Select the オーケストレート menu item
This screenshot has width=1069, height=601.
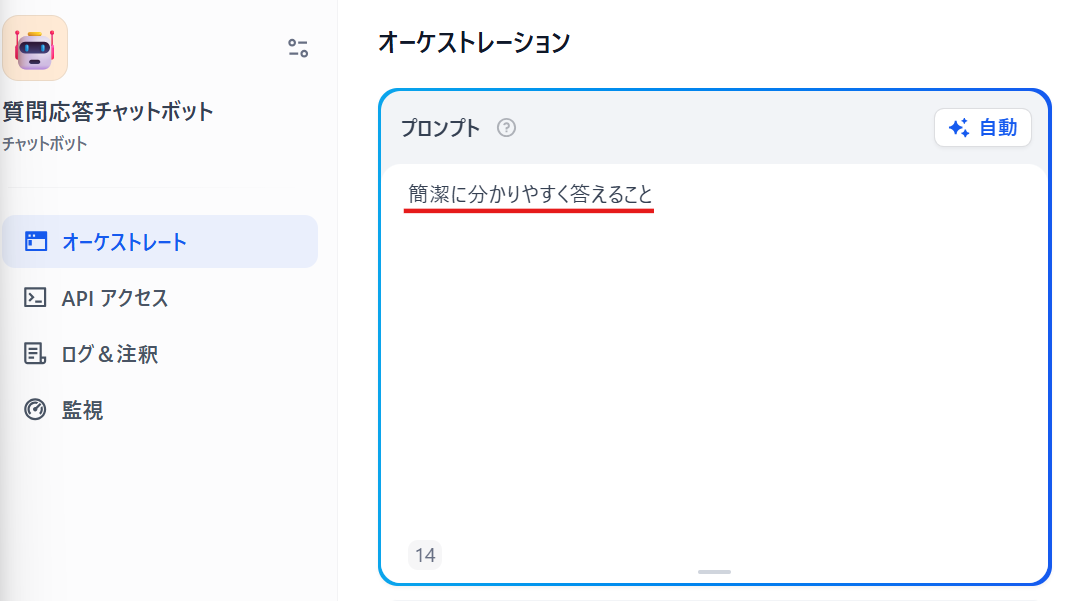(x=160, y=241)
